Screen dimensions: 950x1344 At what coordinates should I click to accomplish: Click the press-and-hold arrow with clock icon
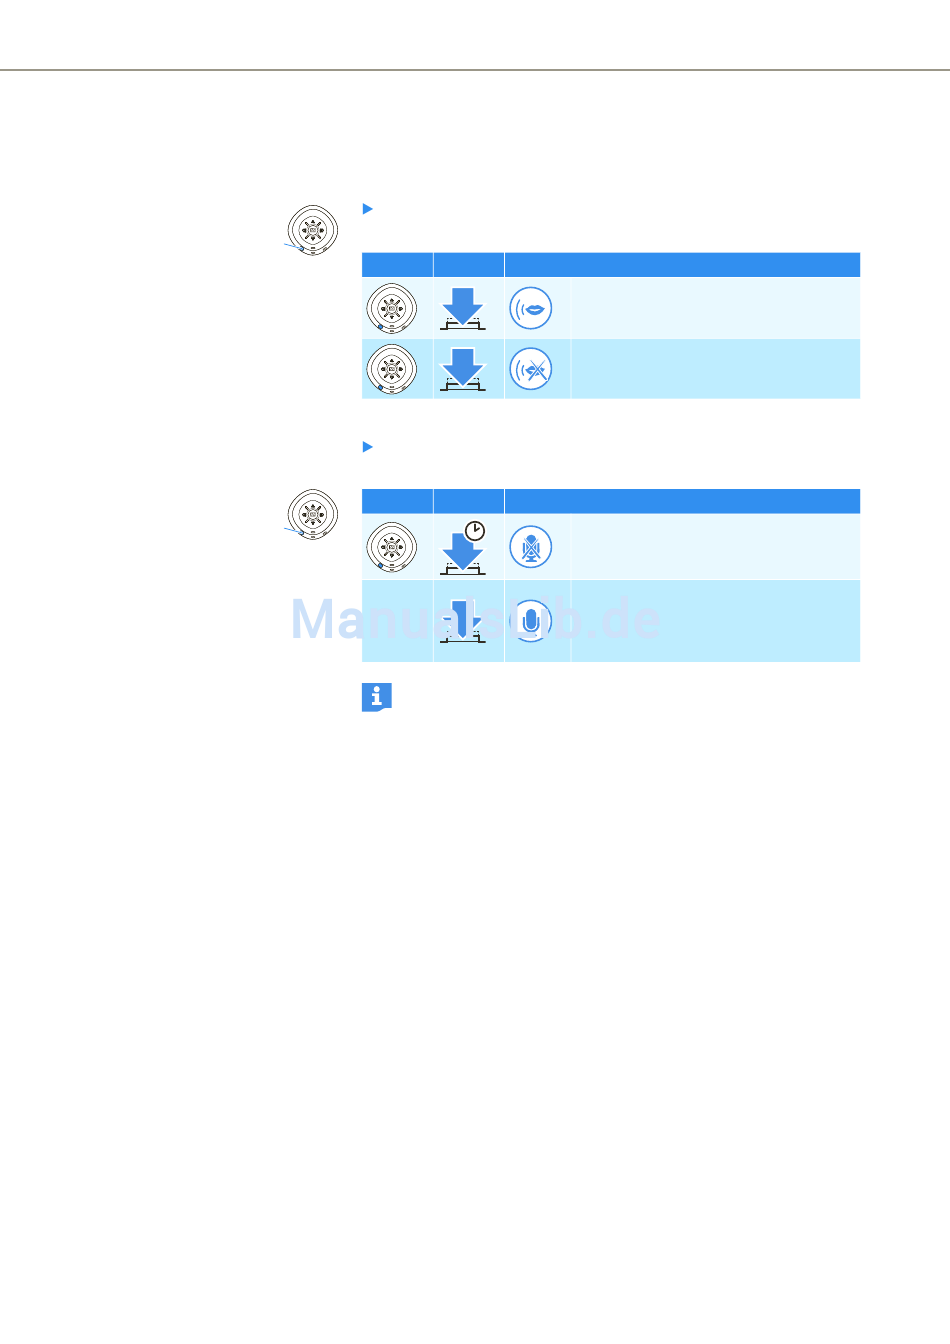coord(463,547)
